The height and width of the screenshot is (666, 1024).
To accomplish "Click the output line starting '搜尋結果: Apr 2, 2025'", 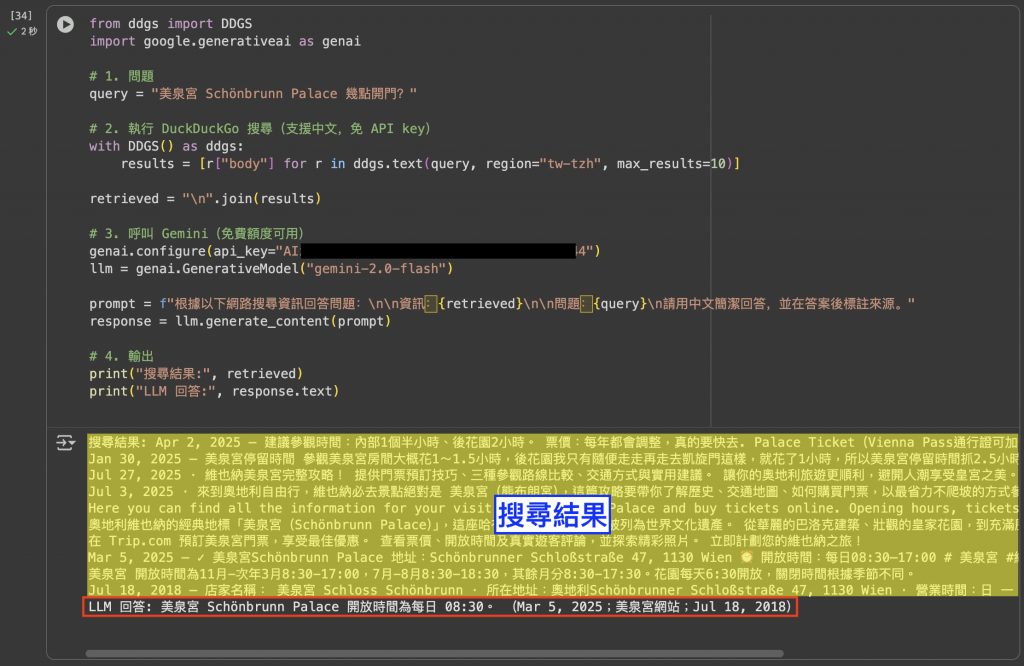I will click(553, 443).
